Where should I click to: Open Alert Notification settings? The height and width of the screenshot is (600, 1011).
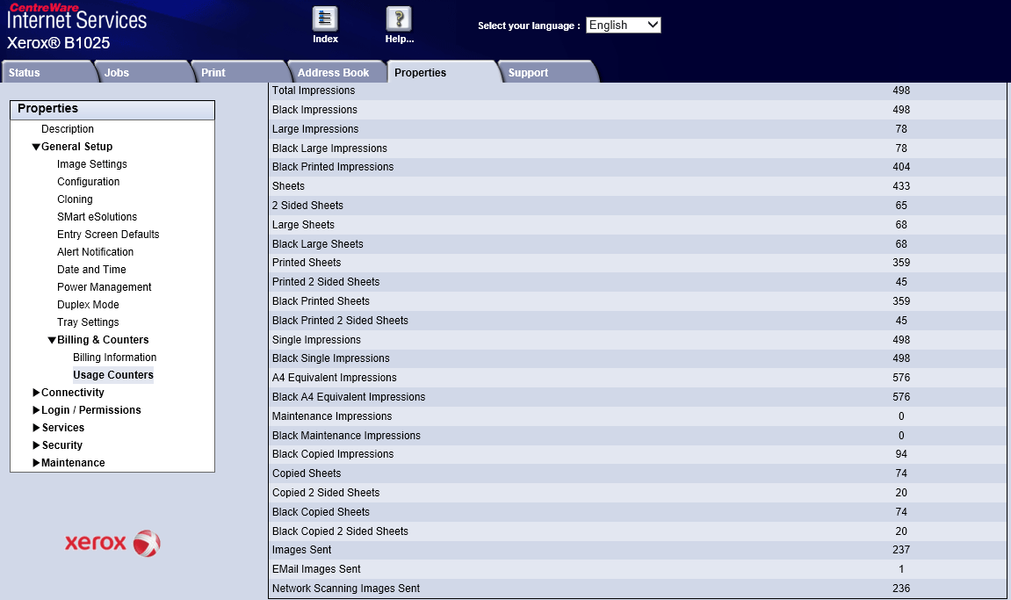pyautogui.click(x=95, y=252)
